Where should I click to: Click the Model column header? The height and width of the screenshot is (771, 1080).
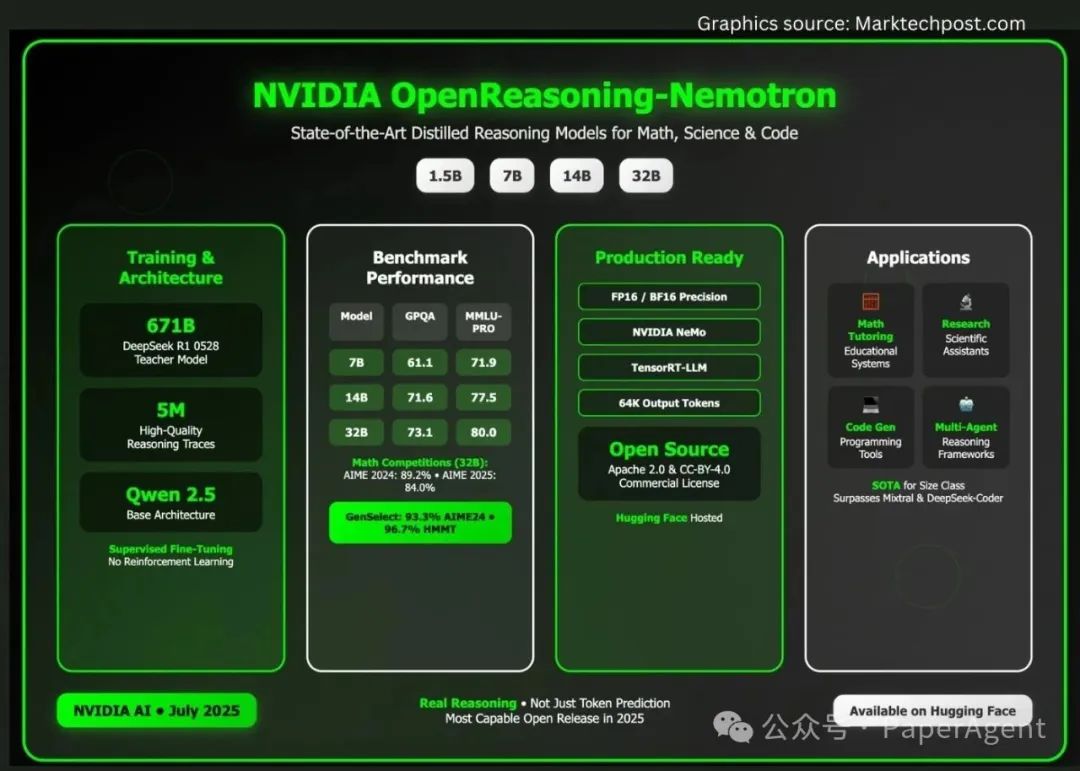356,322
